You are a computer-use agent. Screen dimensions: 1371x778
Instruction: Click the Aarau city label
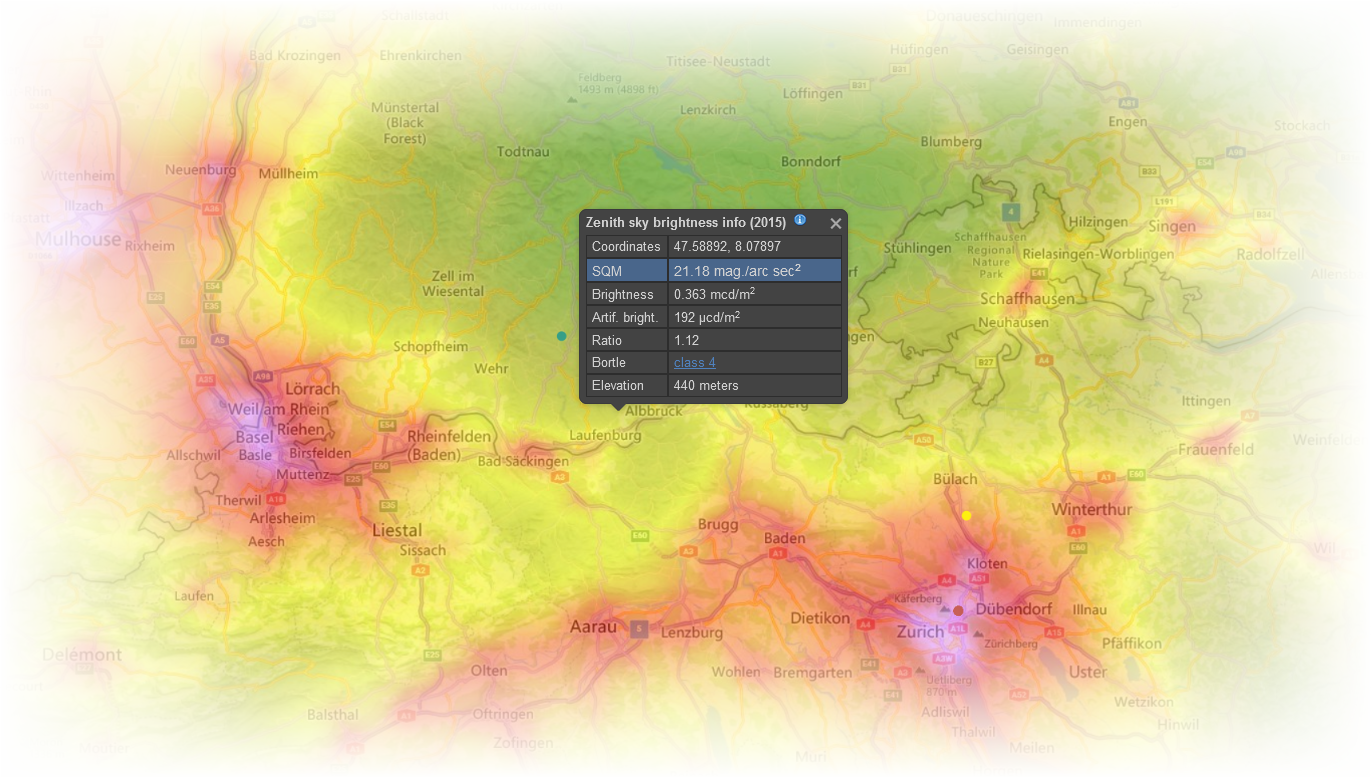[x=593, y=627]
